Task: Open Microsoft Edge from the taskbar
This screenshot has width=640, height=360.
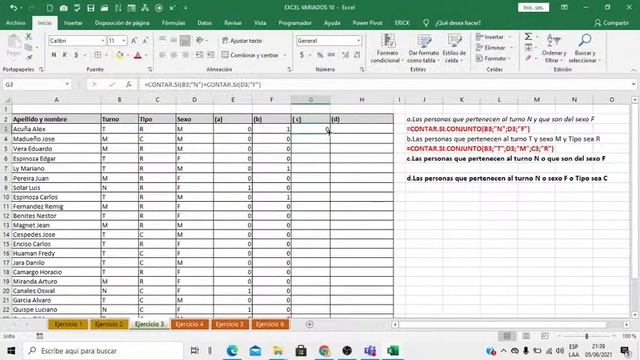Action: 232,350
